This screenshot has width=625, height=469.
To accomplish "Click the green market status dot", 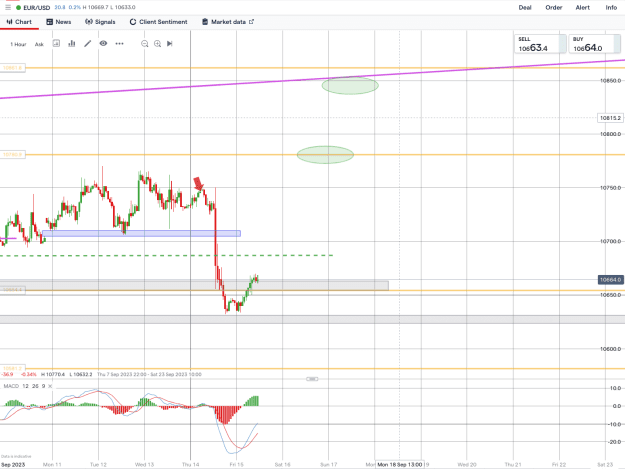I will [18, 8].
